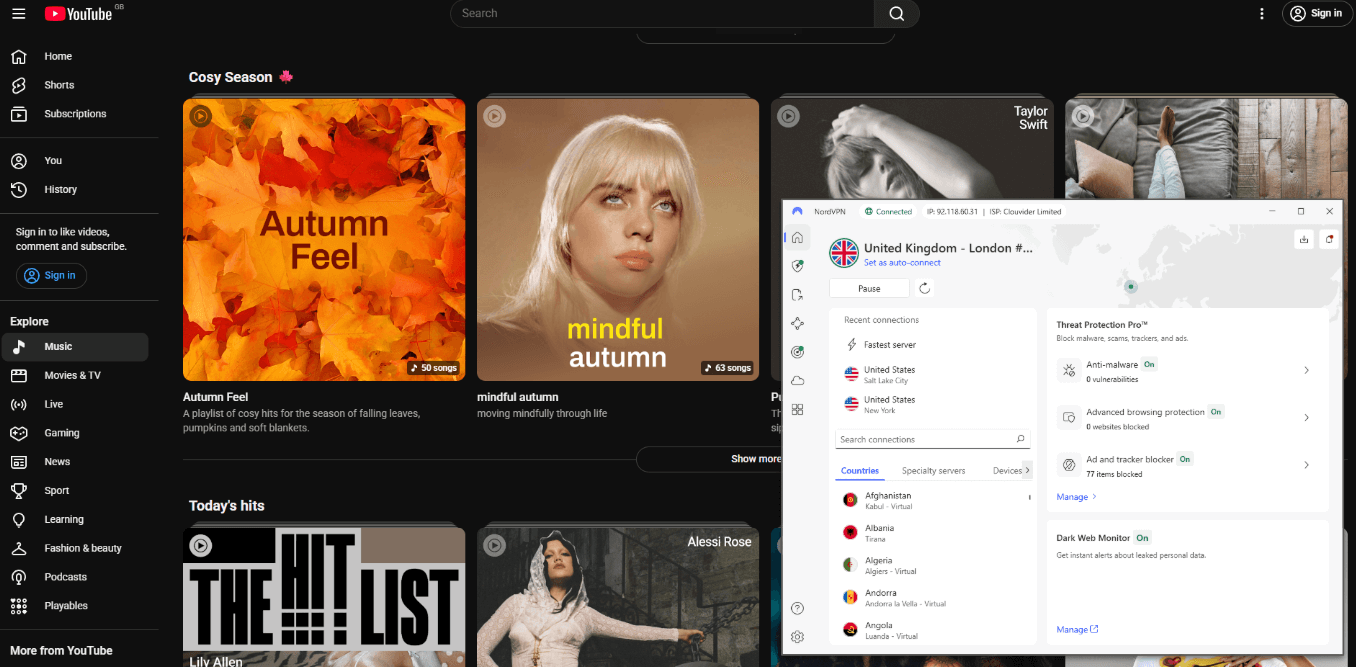Click the NordVPN help question mark icon
This screenshot has height=667, width=1356.
797,608
